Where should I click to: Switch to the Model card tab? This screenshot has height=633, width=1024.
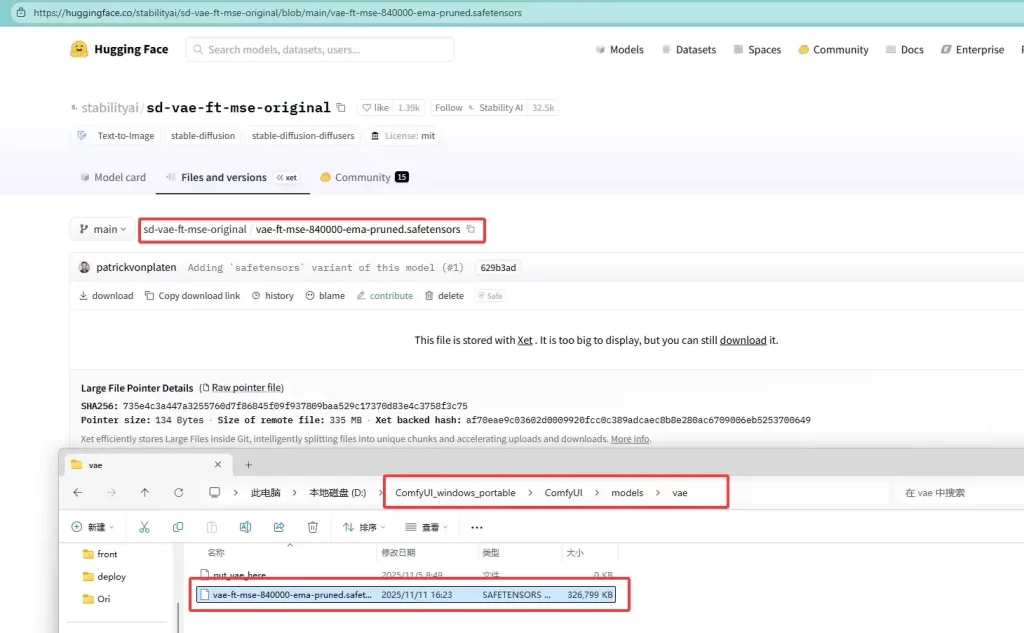pos(113,178)
